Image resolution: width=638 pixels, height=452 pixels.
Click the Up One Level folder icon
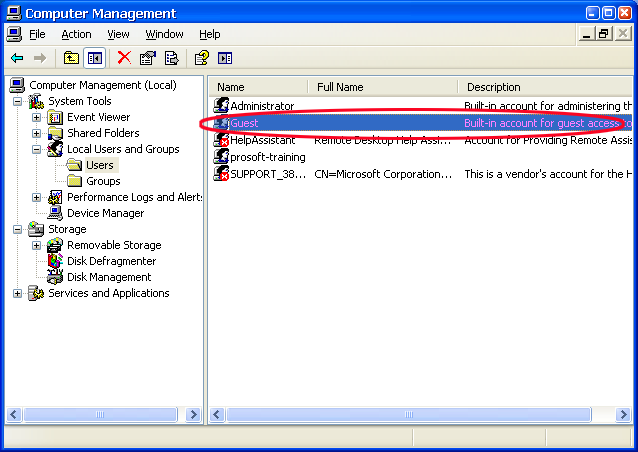pos(71,58)
